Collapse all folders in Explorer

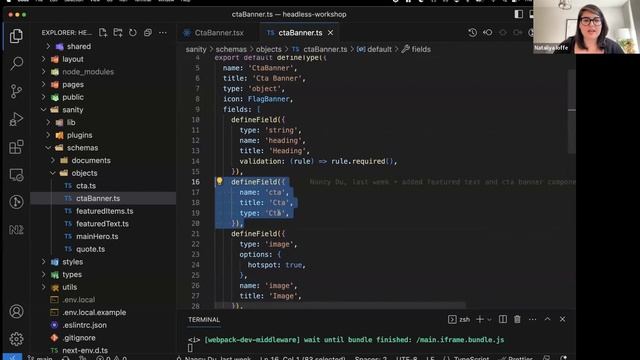(x=148, y=32)
